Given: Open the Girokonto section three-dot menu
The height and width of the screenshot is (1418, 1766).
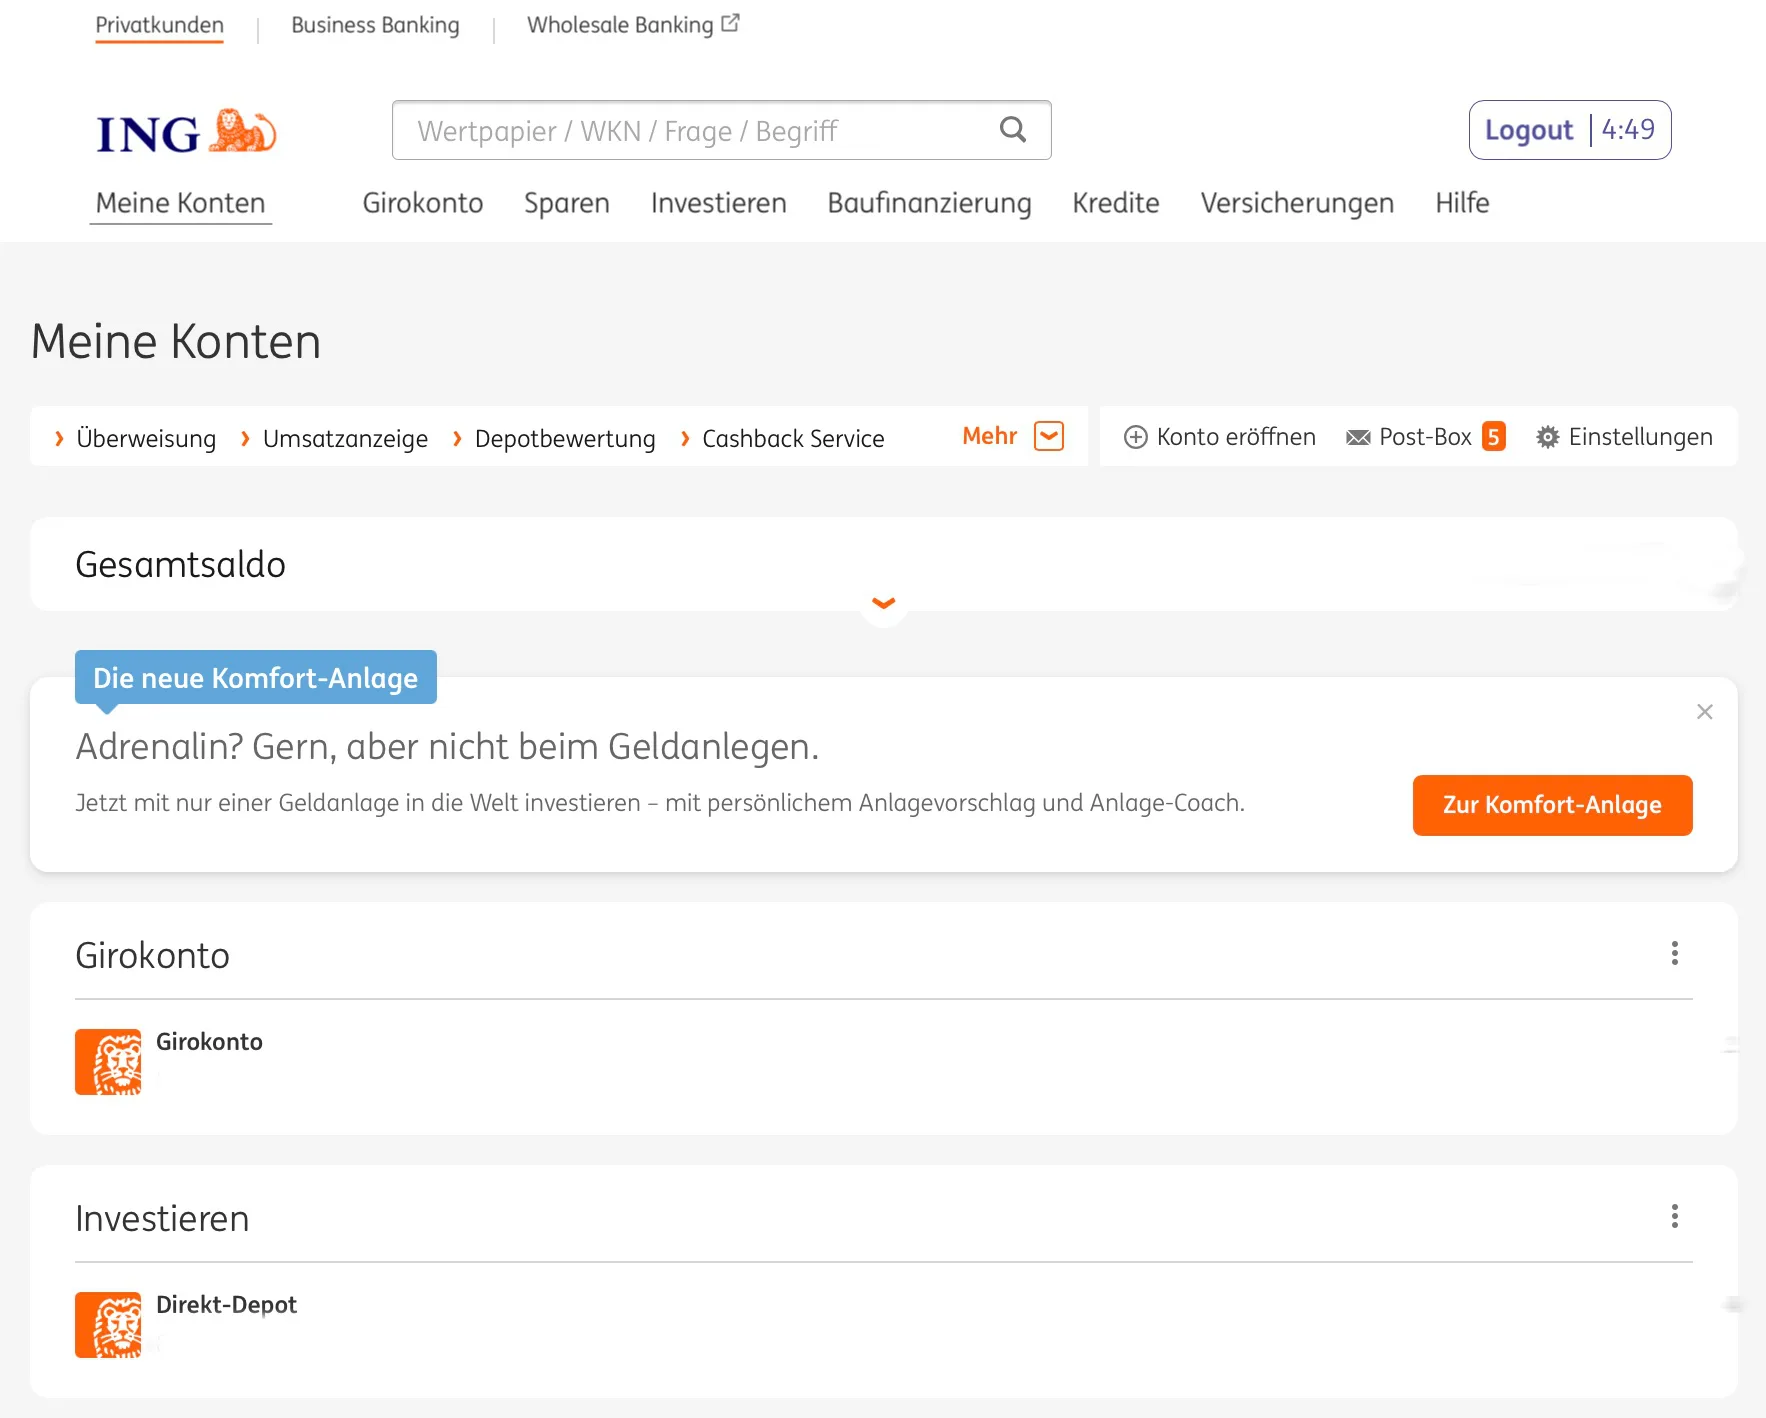Looking at the screenshot, I should point(1675,953).
